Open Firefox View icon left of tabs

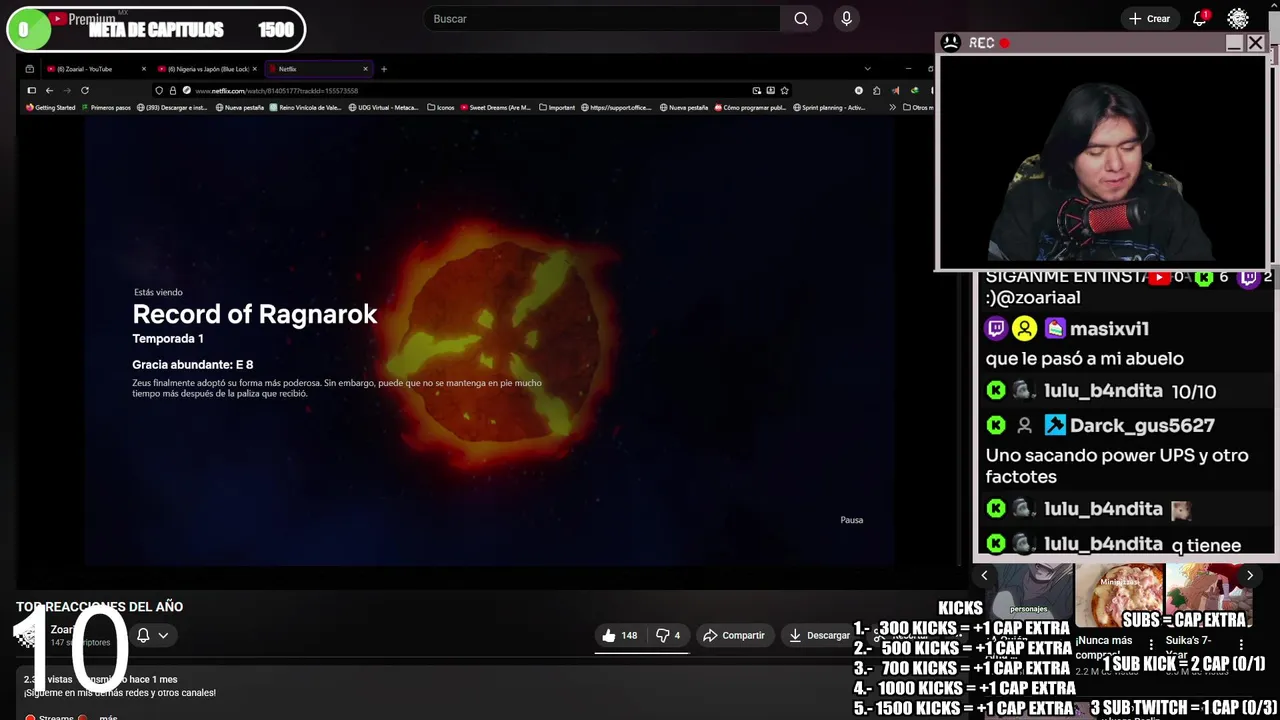click(30, 69)
